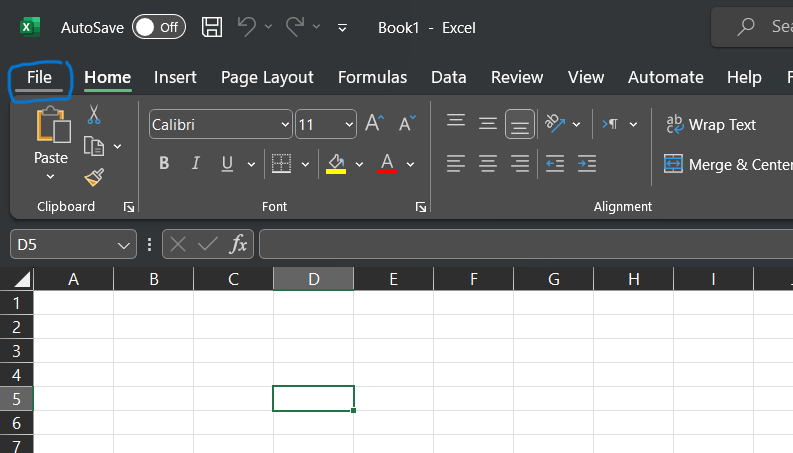Open Clipboard group dialog launcher
The image size is (793, 453).
(129, 207)
